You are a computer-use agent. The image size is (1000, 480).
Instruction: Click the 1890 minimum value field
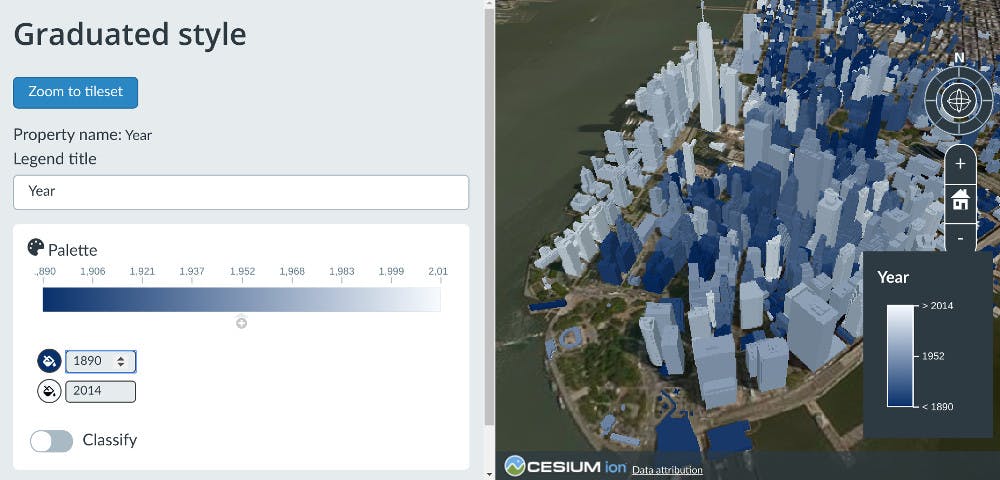pos(90,361)
